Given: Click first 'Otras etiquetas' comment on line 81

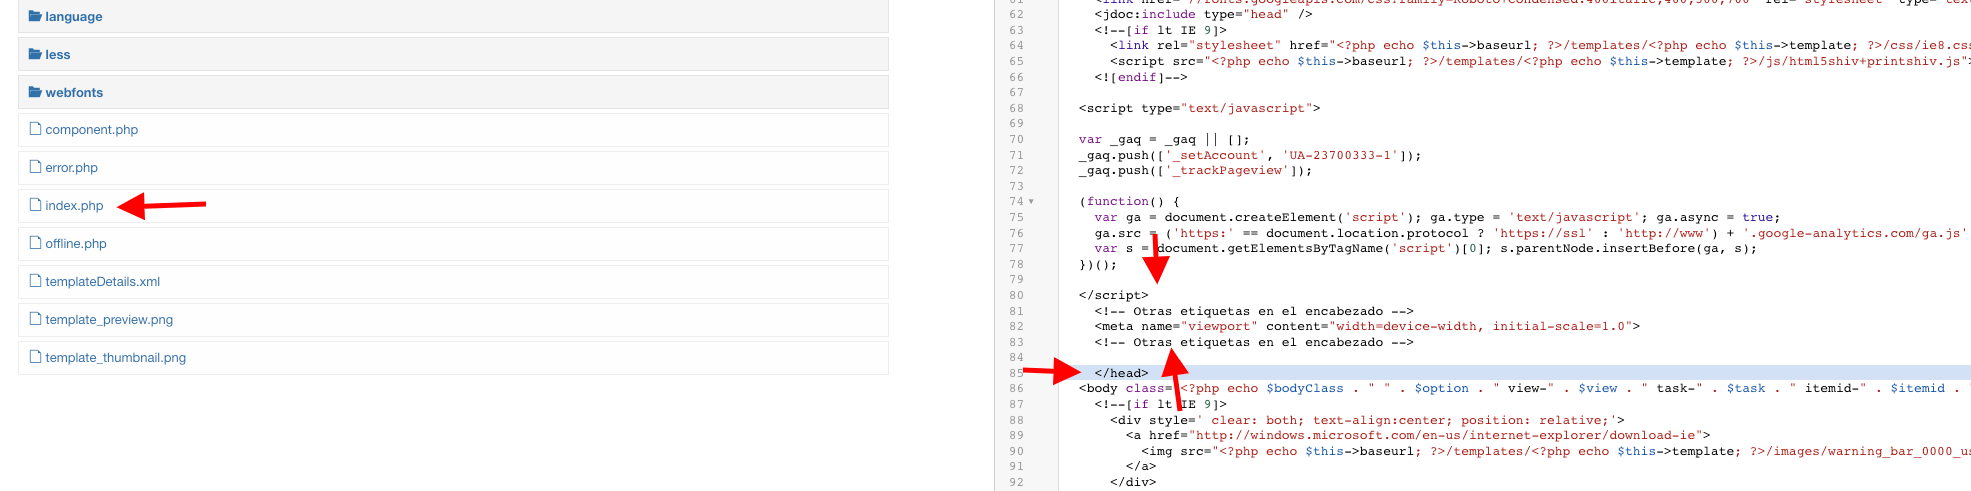Looking at the screenshot, I should click(1254, 311).
